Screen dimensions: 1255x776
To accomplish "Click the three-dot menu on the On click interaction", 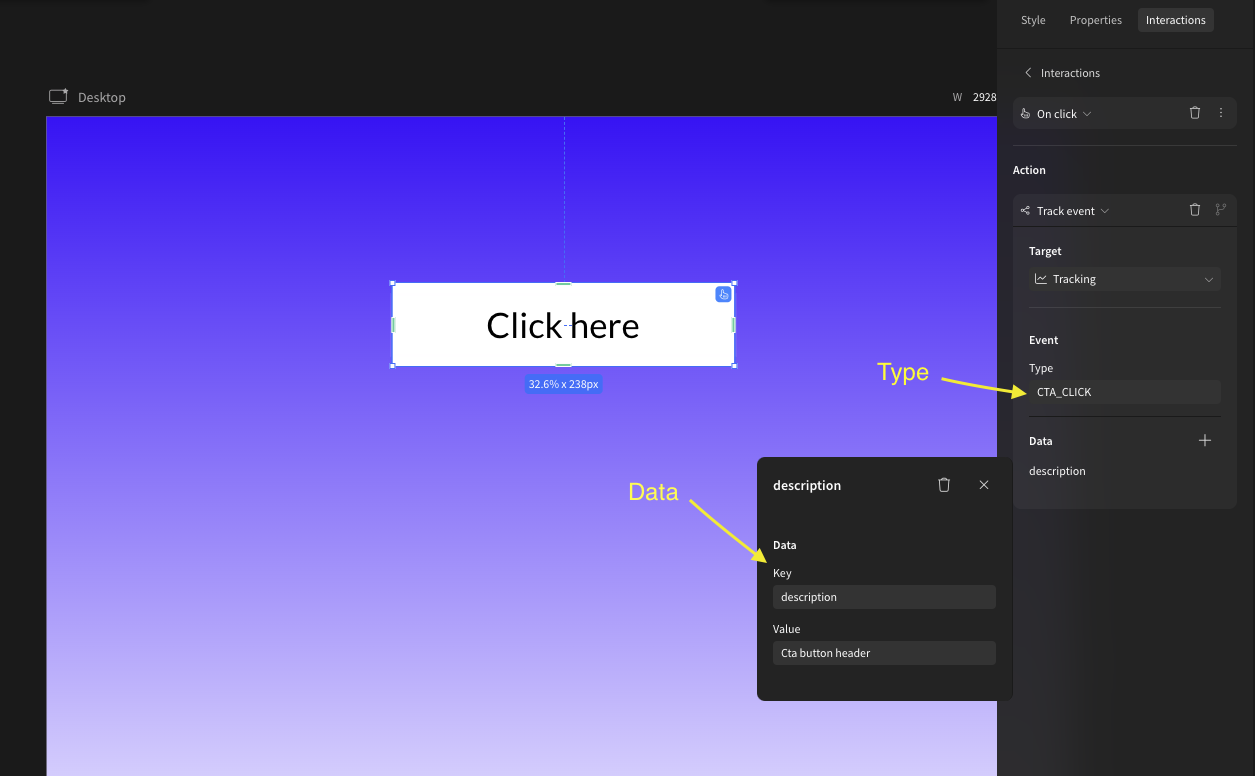I will [1220, 113].
